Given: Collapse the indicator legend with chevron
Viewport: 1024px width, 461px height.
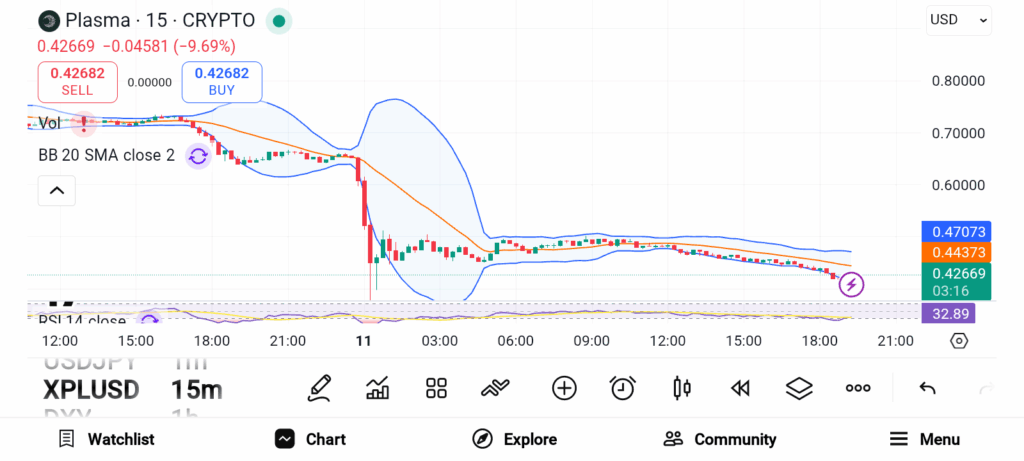Looking at the screenshot, I should tap(57, 190).
